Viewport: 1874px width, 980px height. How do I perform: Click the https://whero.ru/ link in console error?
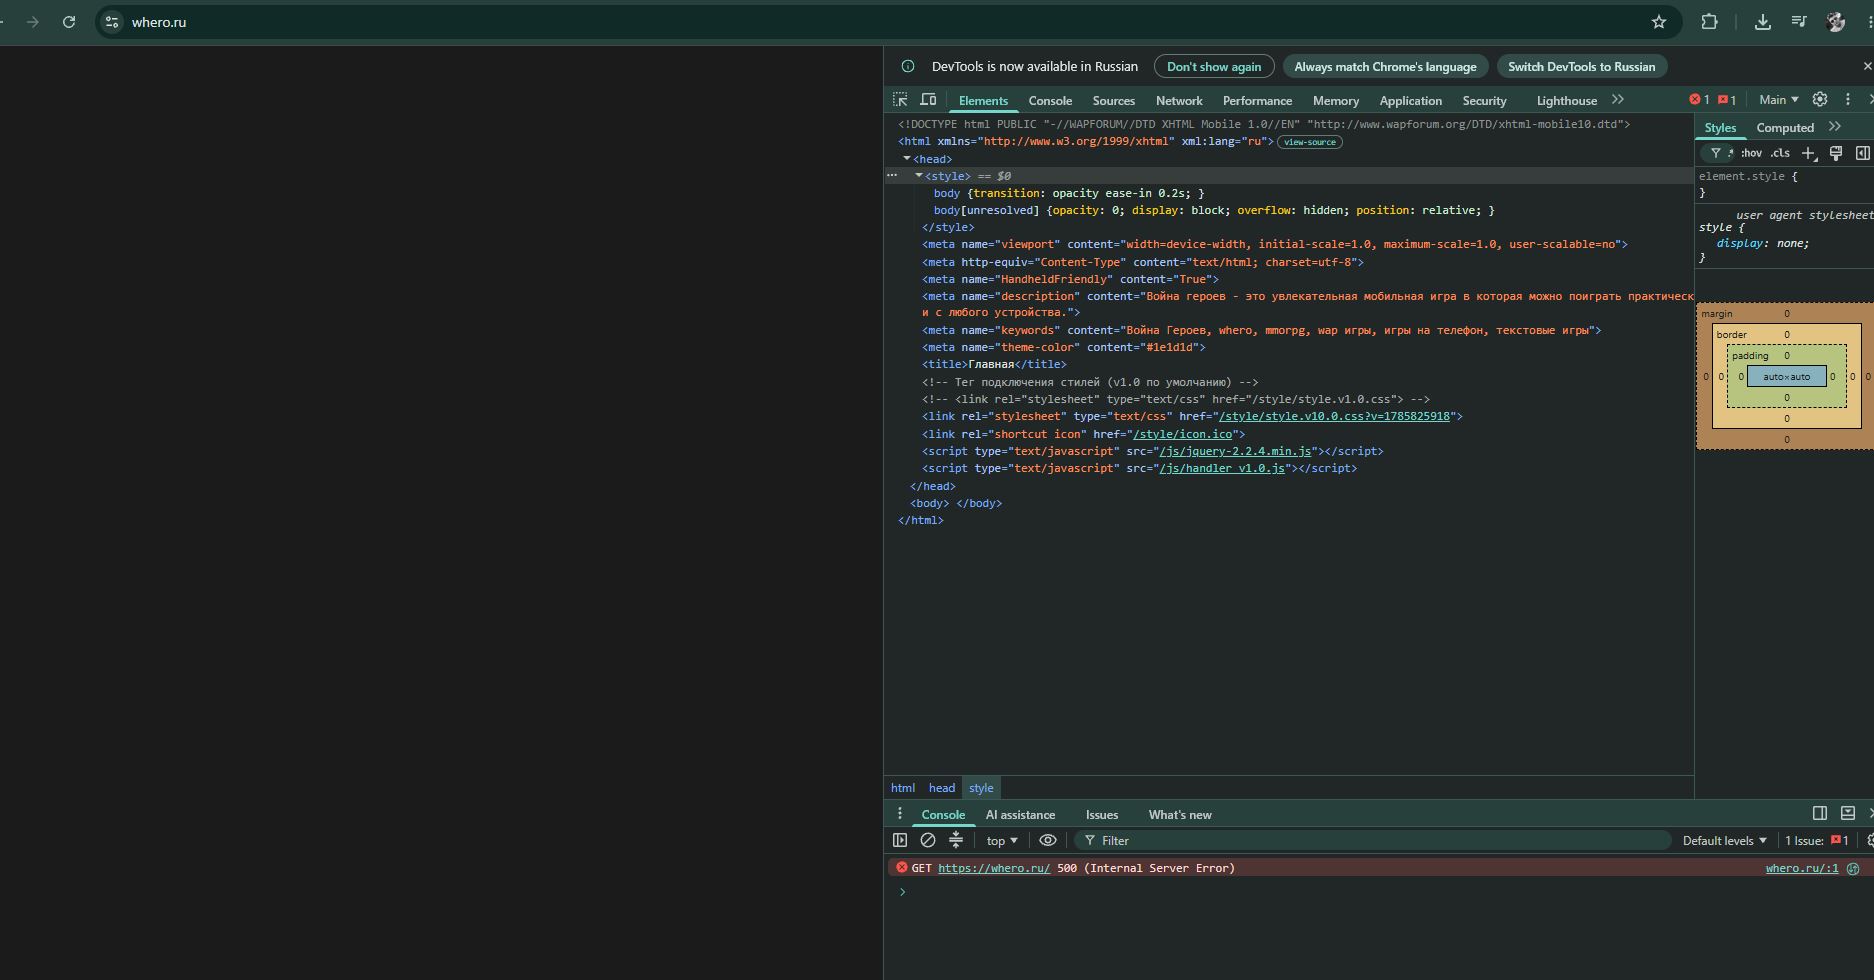click(x=994, y=868)
